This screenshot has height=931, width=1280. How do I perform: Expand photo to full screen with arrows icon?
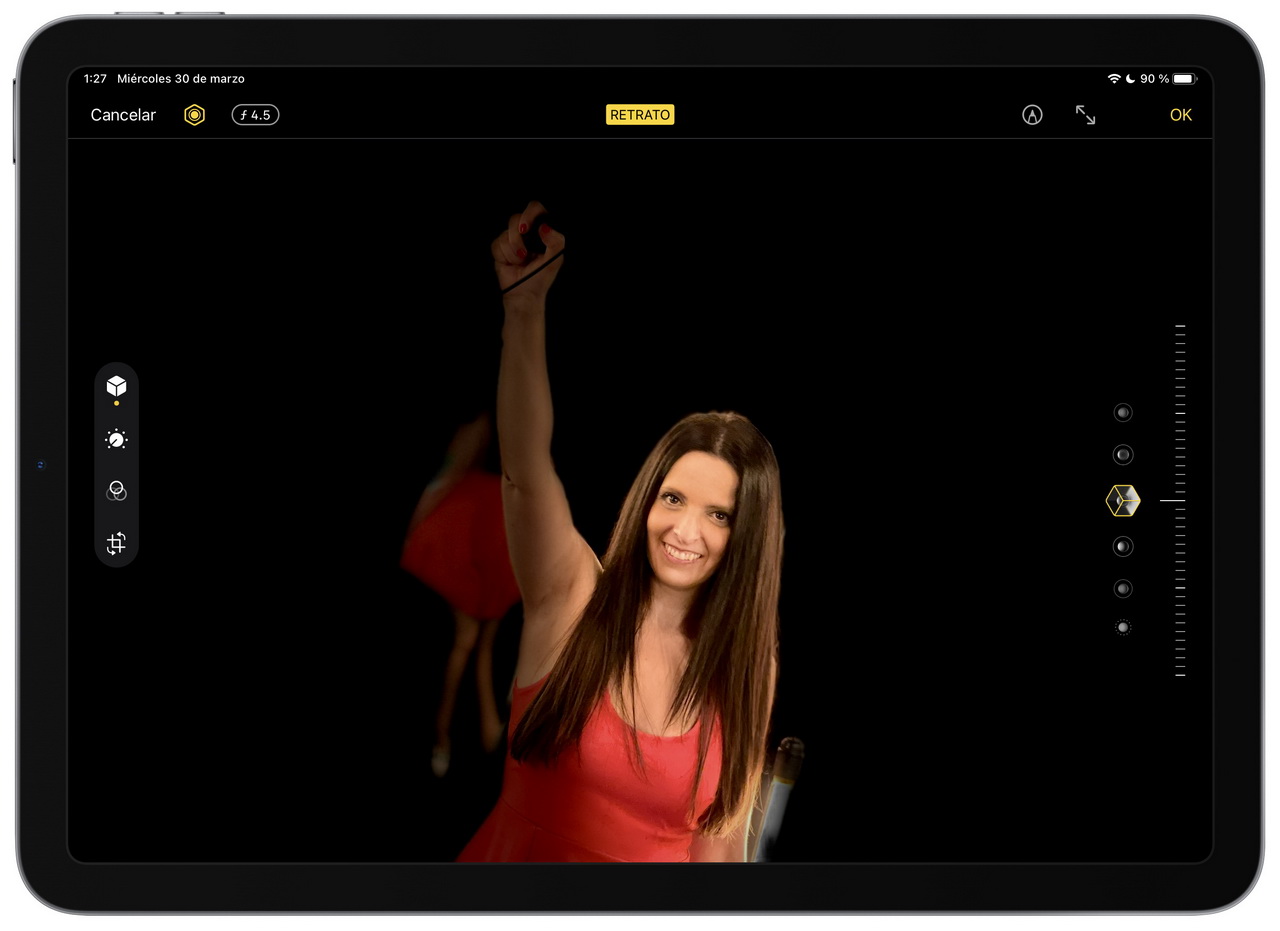[1085, 115]
